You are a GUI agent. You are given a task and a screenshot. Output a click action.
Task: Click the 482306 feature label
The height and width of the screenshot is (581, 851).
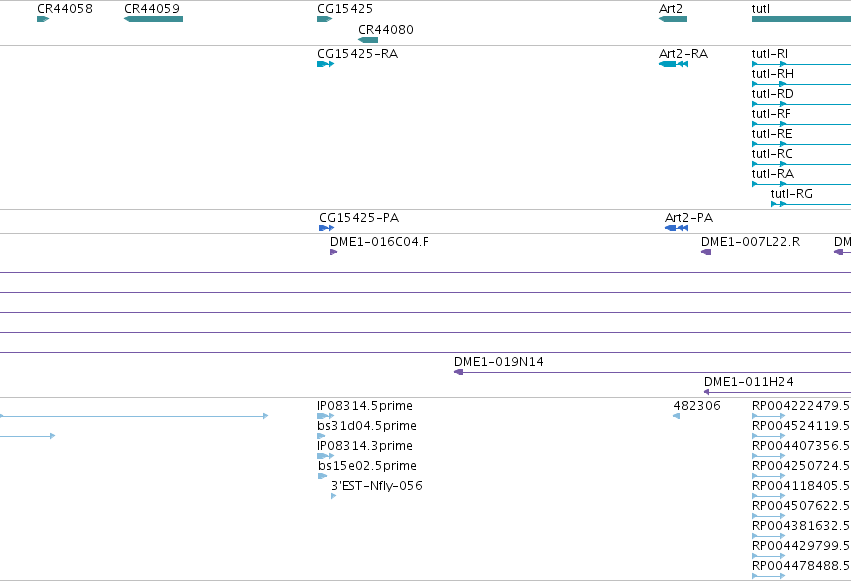(697, 406)
